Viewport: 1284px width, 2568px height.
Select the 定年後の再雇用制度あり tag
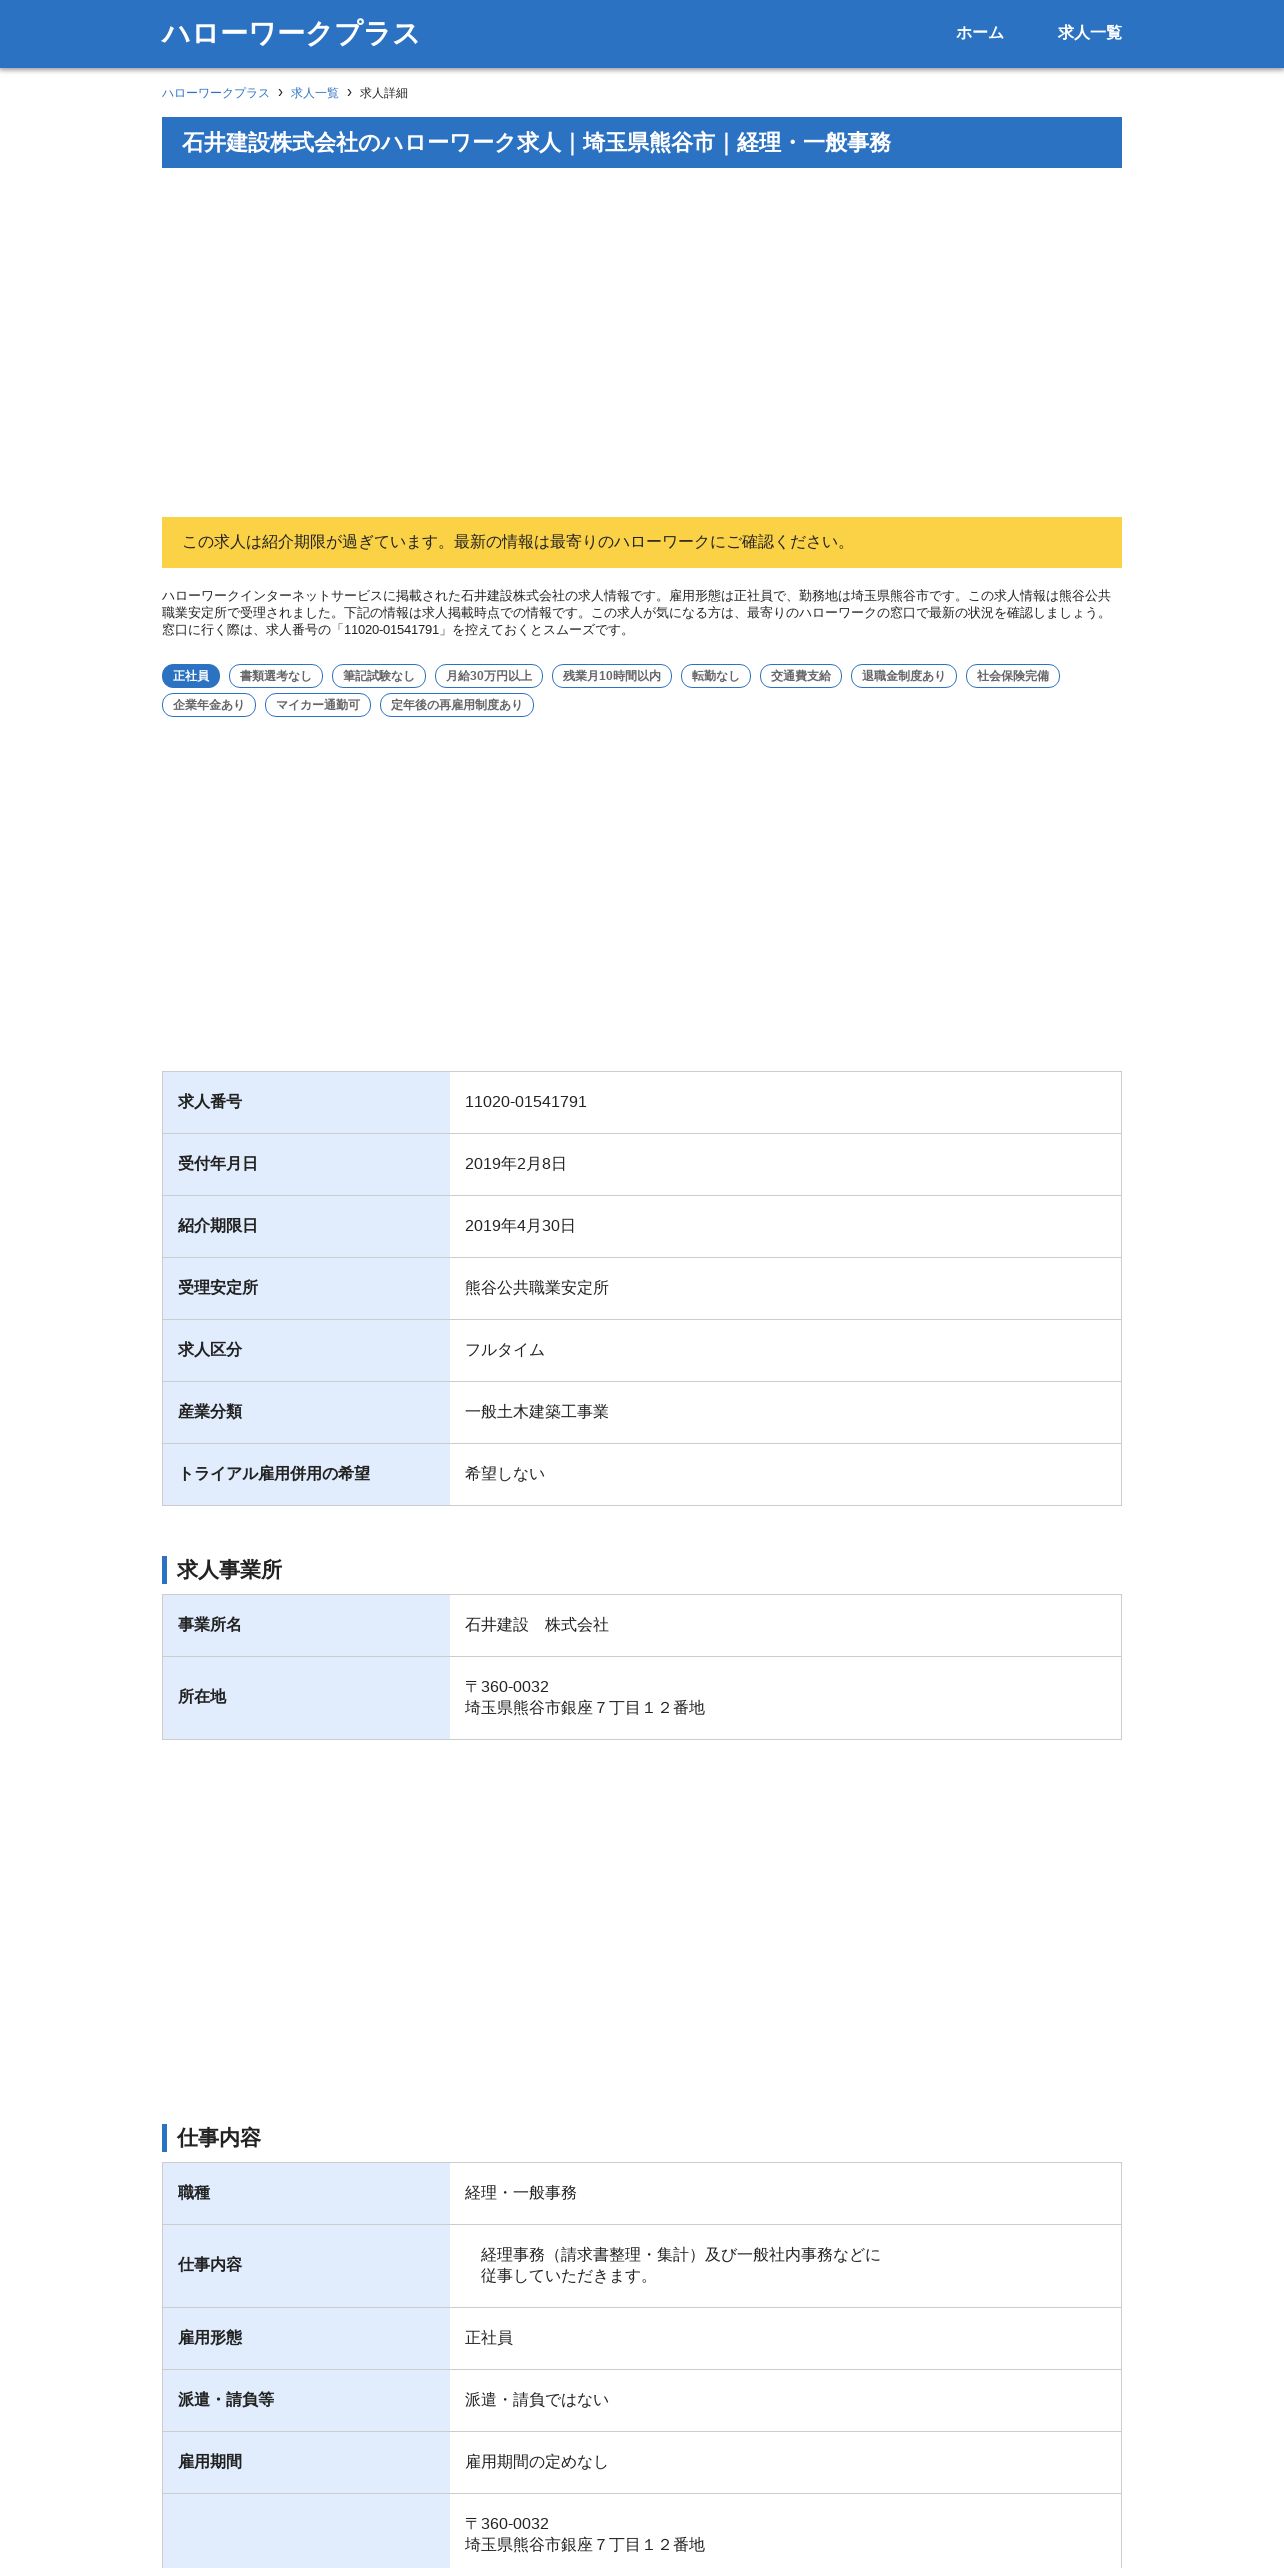click(457, 705)
